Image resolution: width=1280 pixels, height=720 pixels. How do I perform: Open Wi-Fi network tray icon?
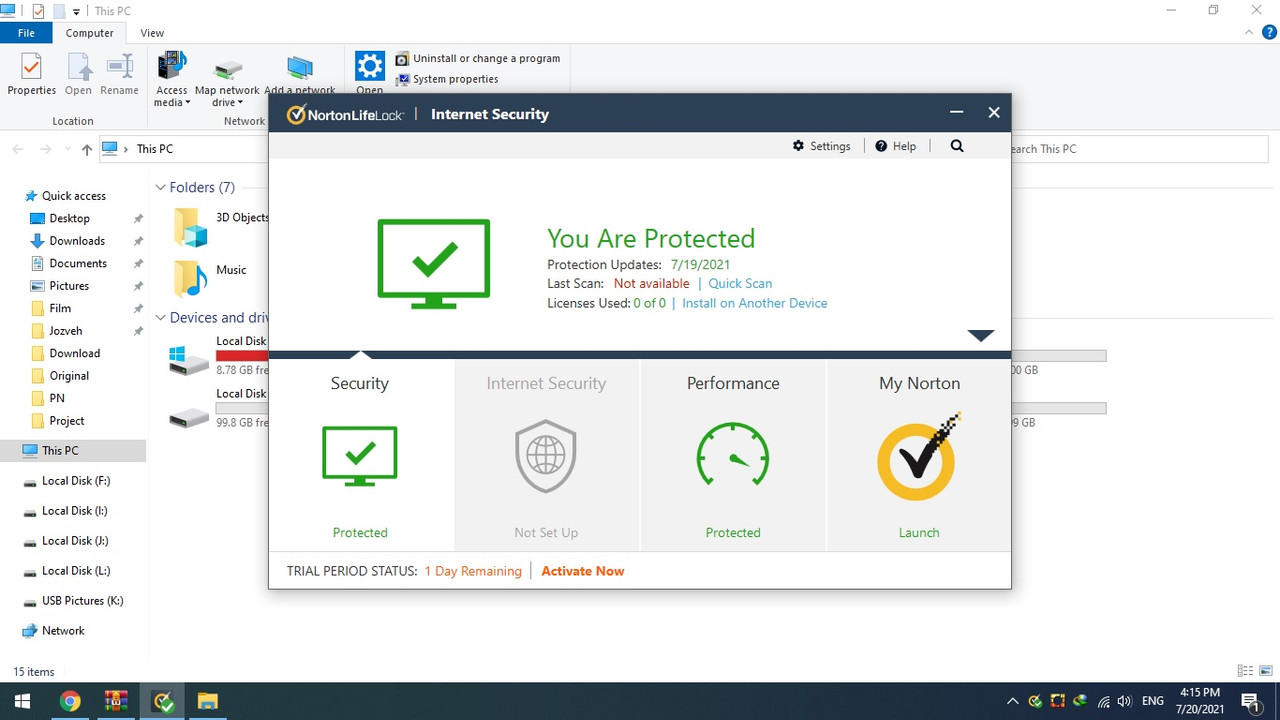(x=1103, y=702)
